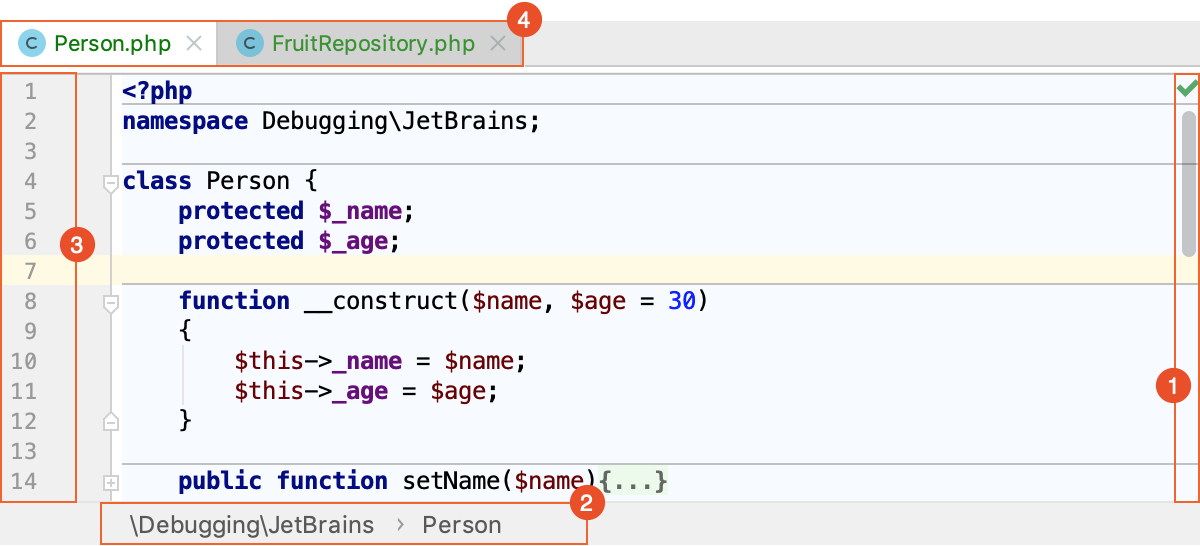Image resolution: width=1200 pixels, height=546 pixels.
Task: Click line number 1 in gutter
Action: (x=30, y=92)
